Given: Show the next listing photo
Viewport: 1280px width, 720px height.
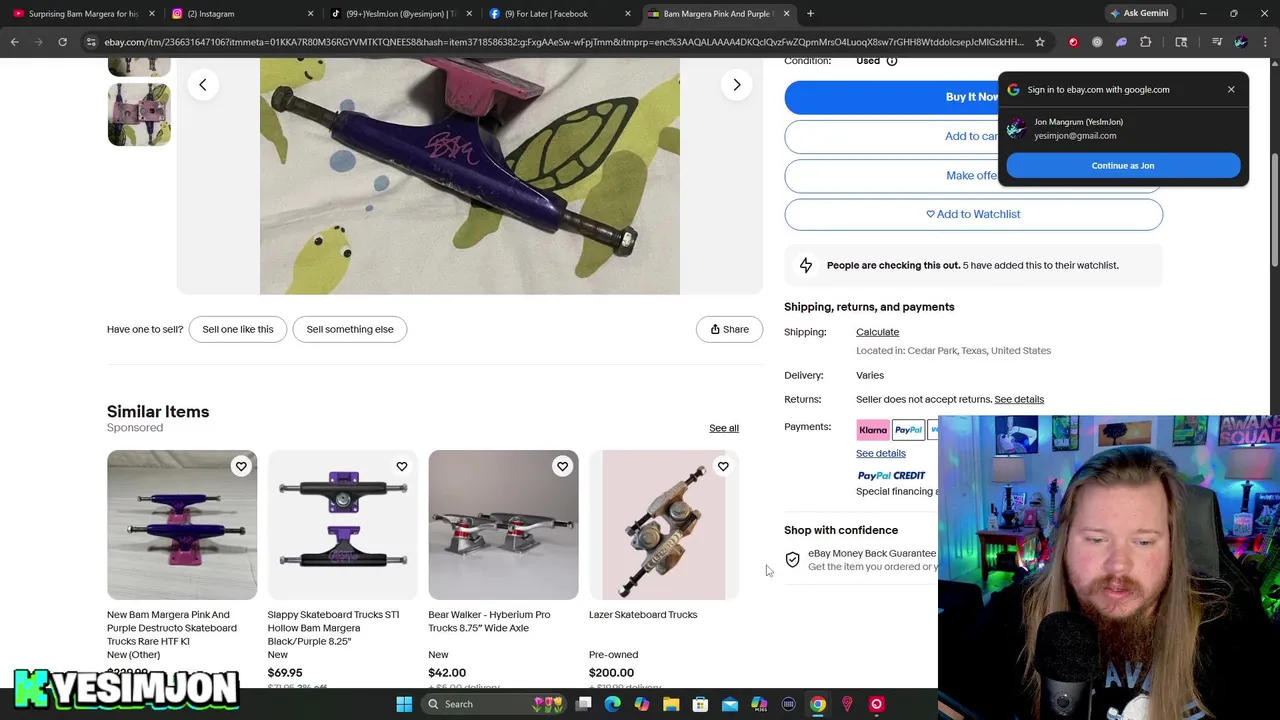Looking at the screenshot, I should (737, 85).
